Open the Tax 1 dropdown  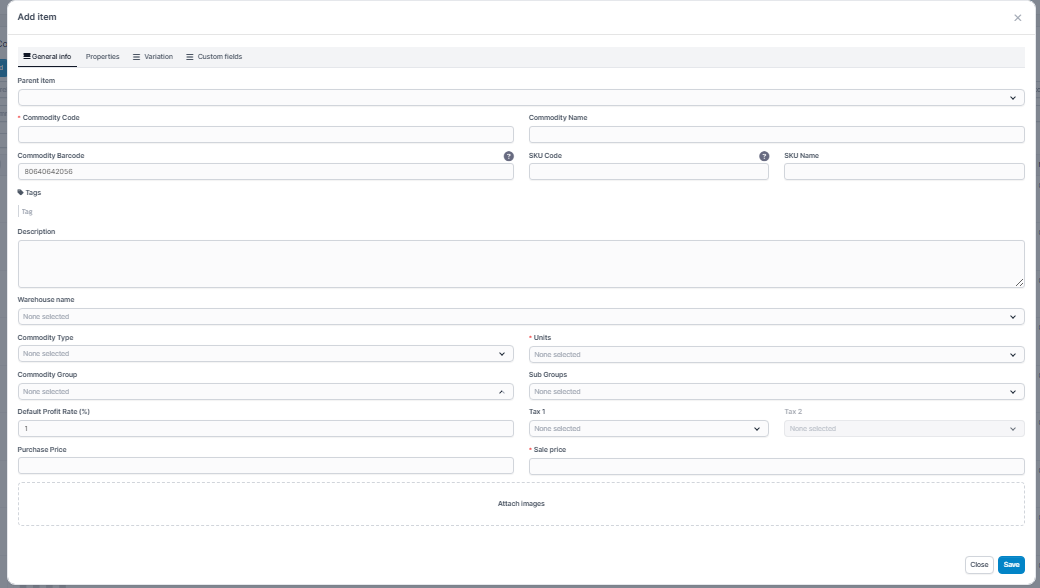click(648, 429)
